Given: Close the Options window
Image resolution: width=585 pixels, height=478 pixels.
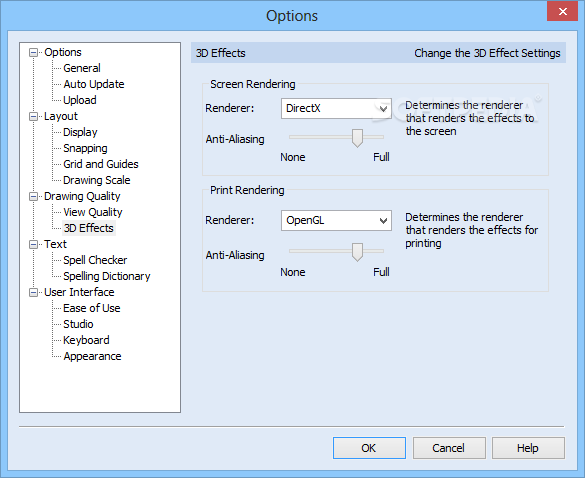Looking at the screenshot, I should [563, 12].
